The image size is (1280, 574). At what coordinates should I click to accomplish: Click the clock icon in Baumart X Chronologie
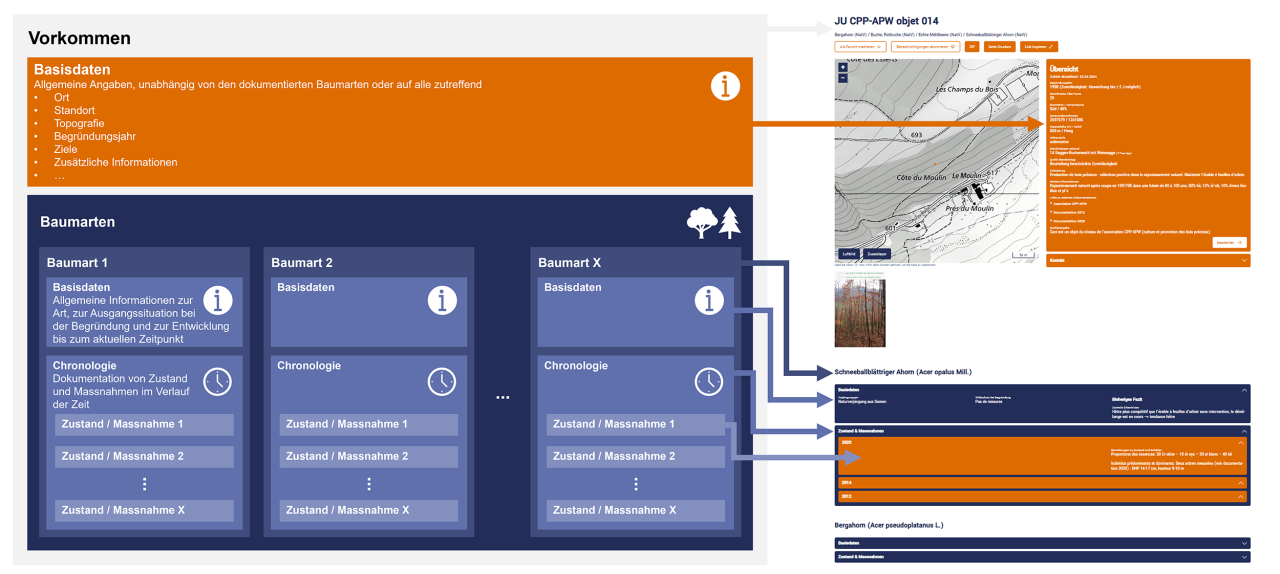[x=709, y=381]
